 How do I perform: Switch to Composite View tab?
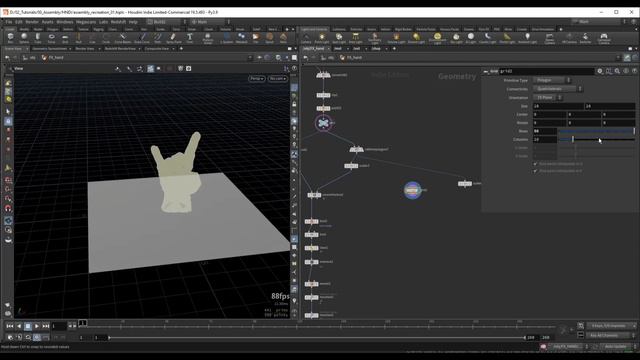click(x=157, y=49)
